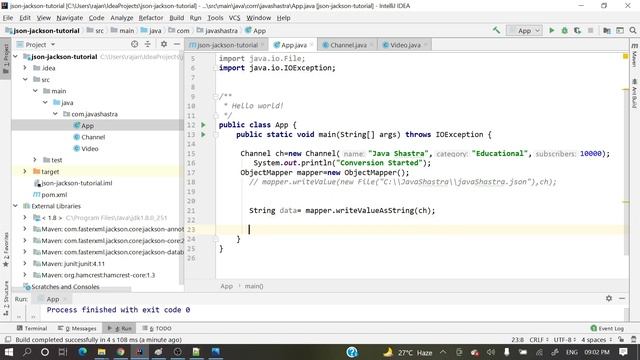Click the Windows taskbar search icon

pyautogui.click(x=27, y=352)
